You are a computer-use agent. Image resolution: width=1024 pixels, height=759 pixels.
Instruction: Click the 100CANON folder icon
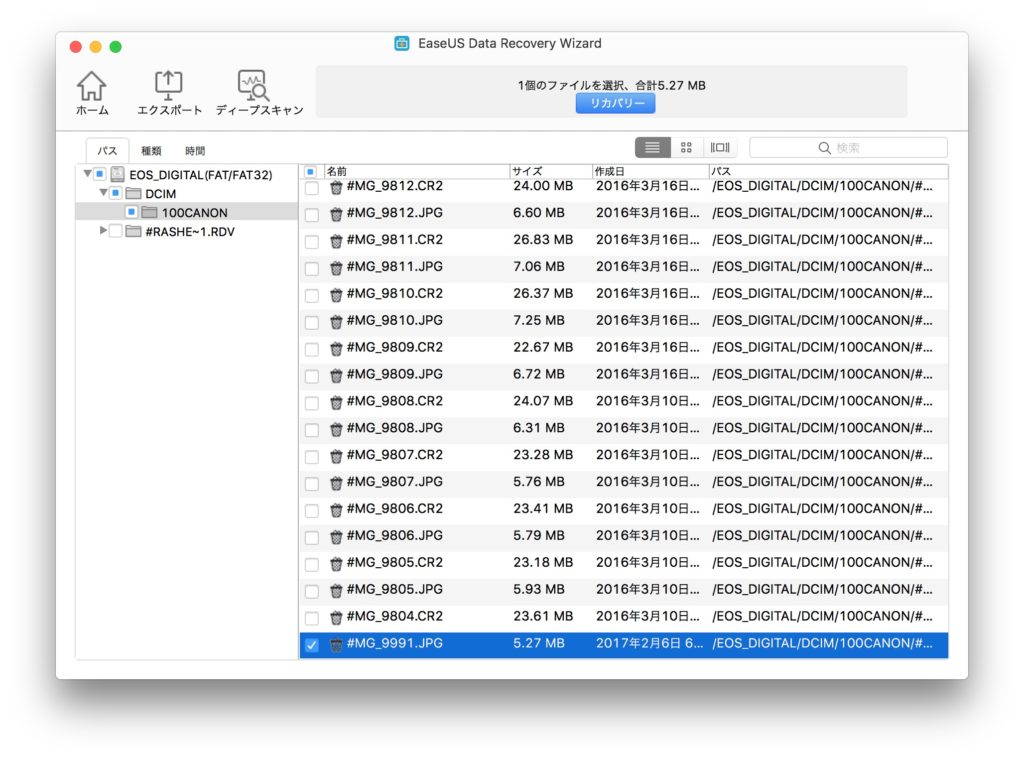click(x=150, y=212)
